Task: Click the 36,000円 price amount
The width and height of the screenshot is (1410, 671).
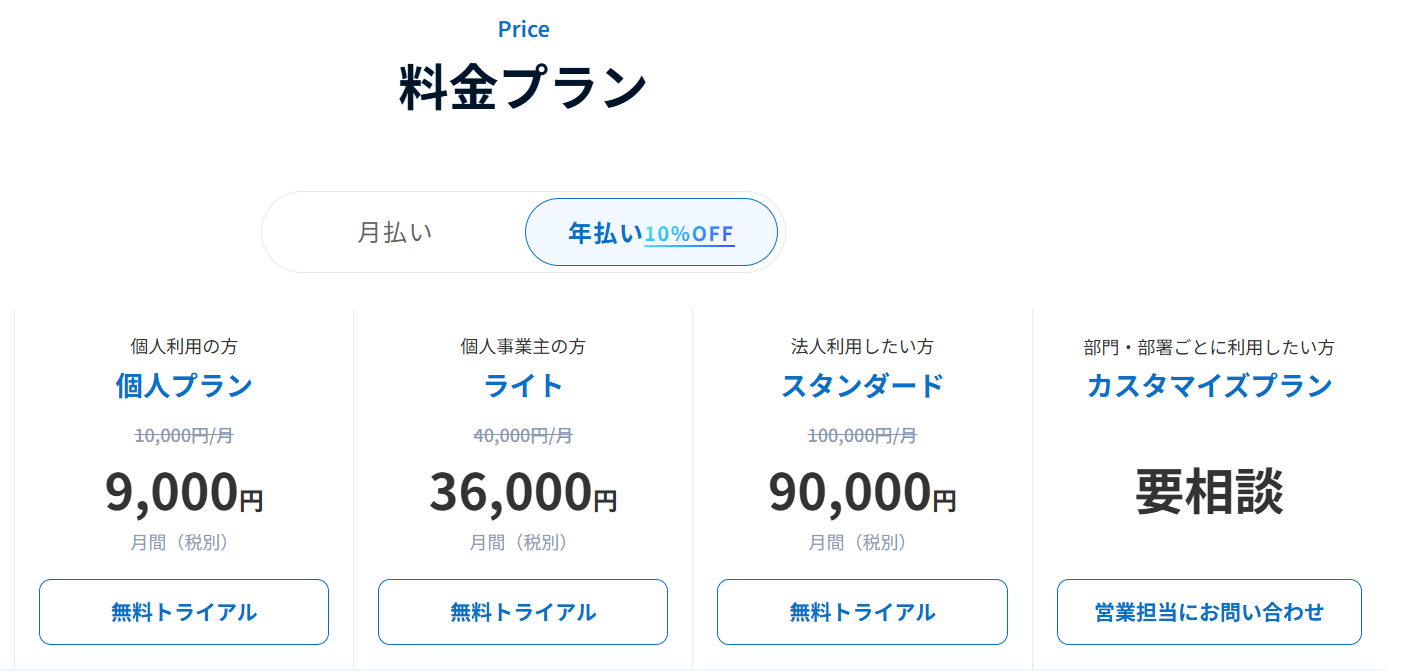Action: pyautogui.click(x=523, y=492)
